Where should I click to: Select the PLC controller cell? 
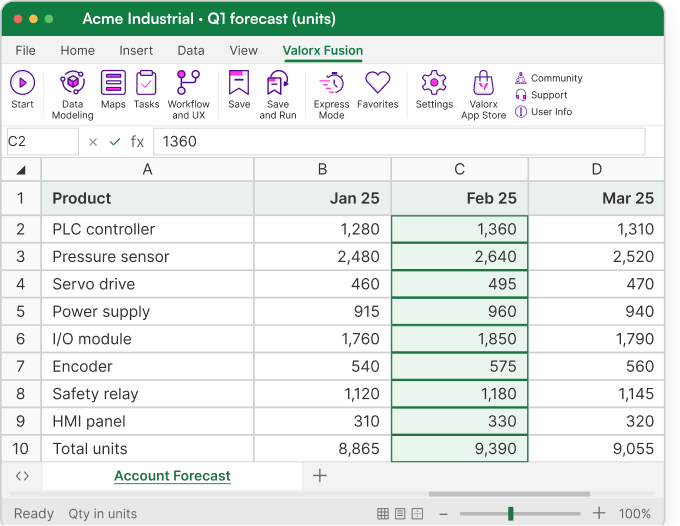click(147, 229)
